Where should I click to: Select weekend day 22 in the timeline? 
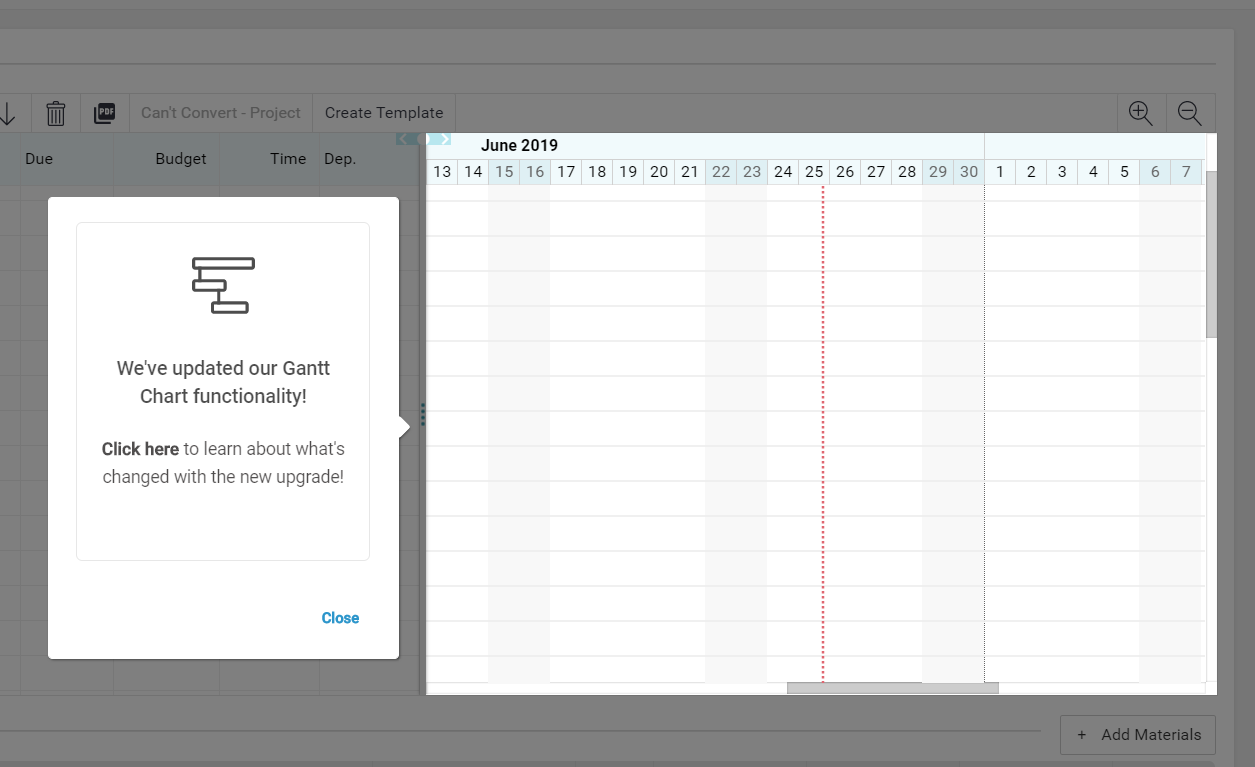[x=721, y=172]
